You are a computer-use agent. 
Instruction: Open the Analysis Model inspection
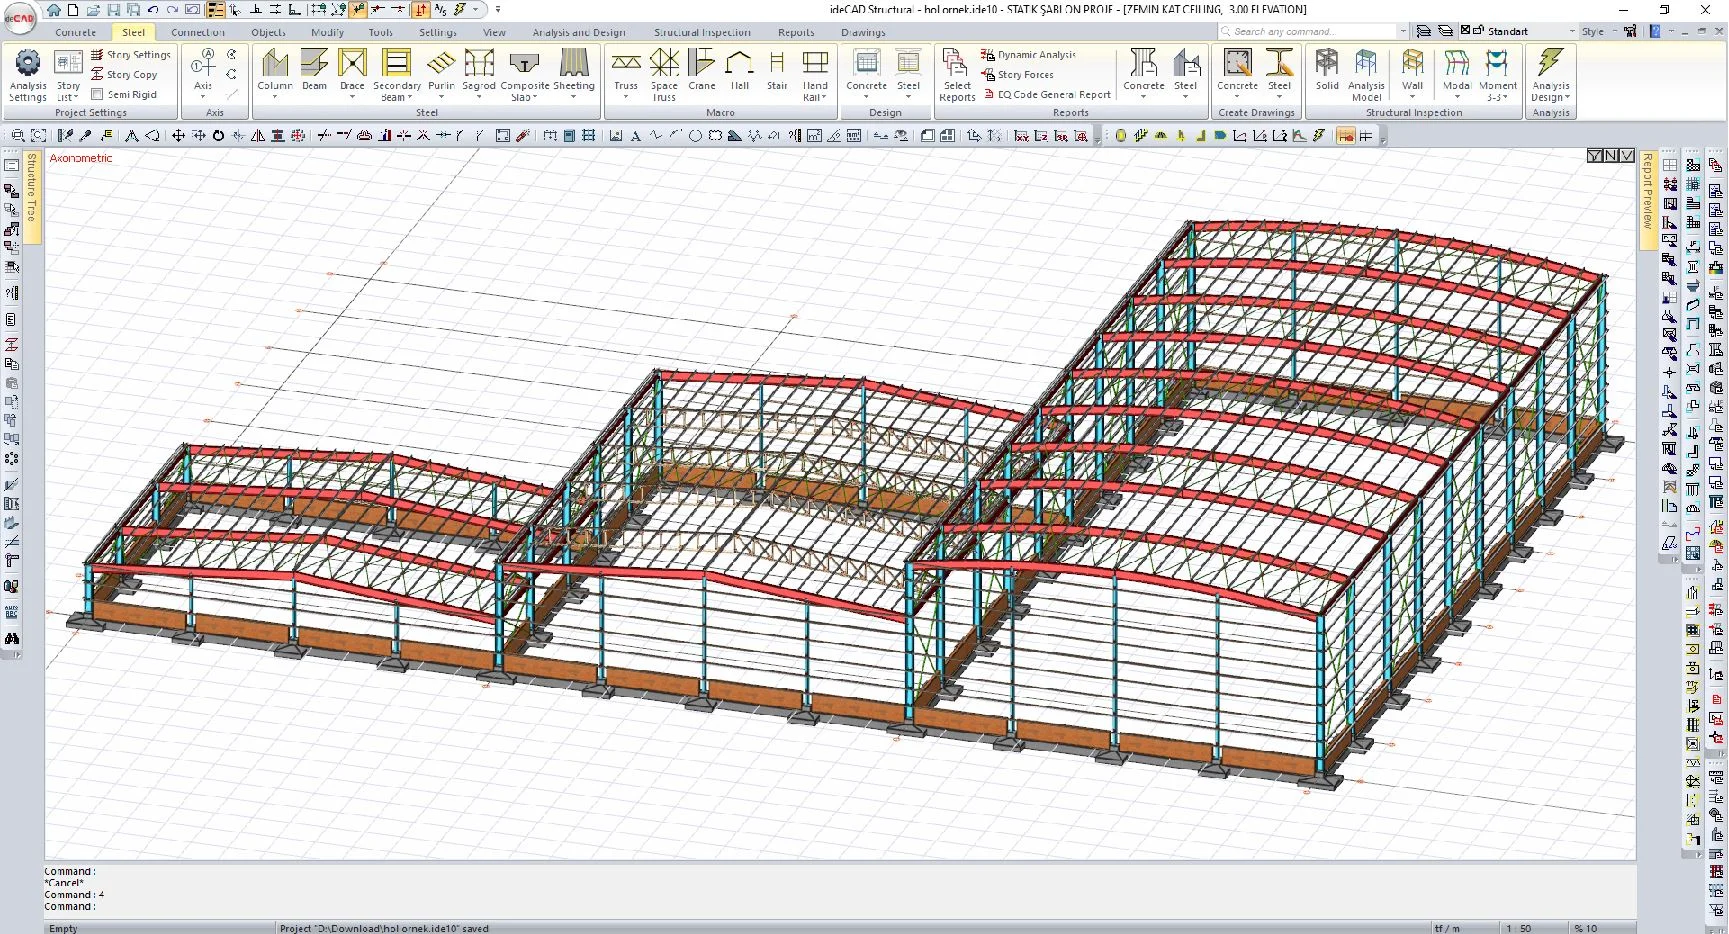click(x=1366, y=75)
